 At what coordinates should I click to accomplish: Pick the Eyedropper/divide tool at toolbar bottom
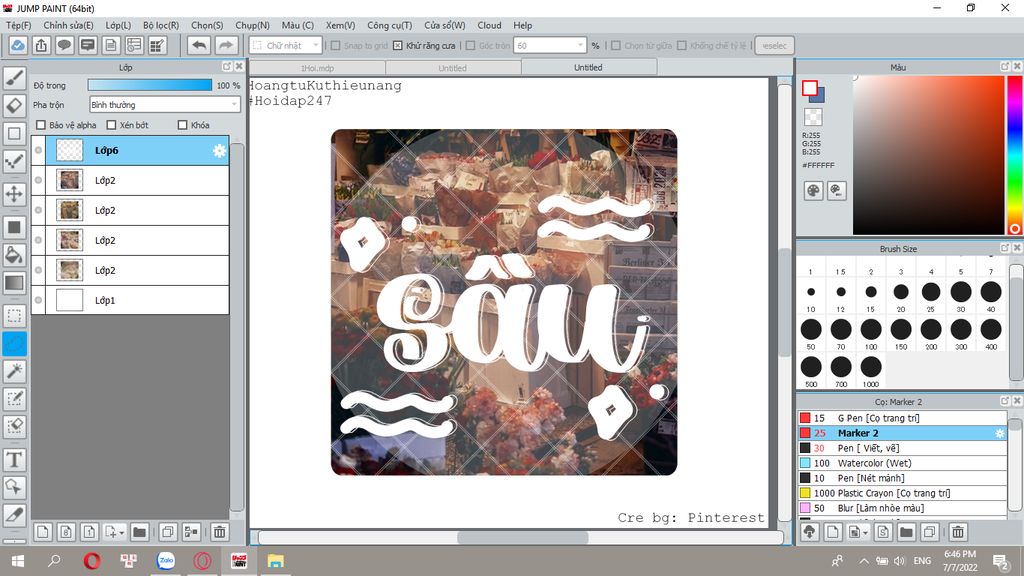(x=14, y=515)
